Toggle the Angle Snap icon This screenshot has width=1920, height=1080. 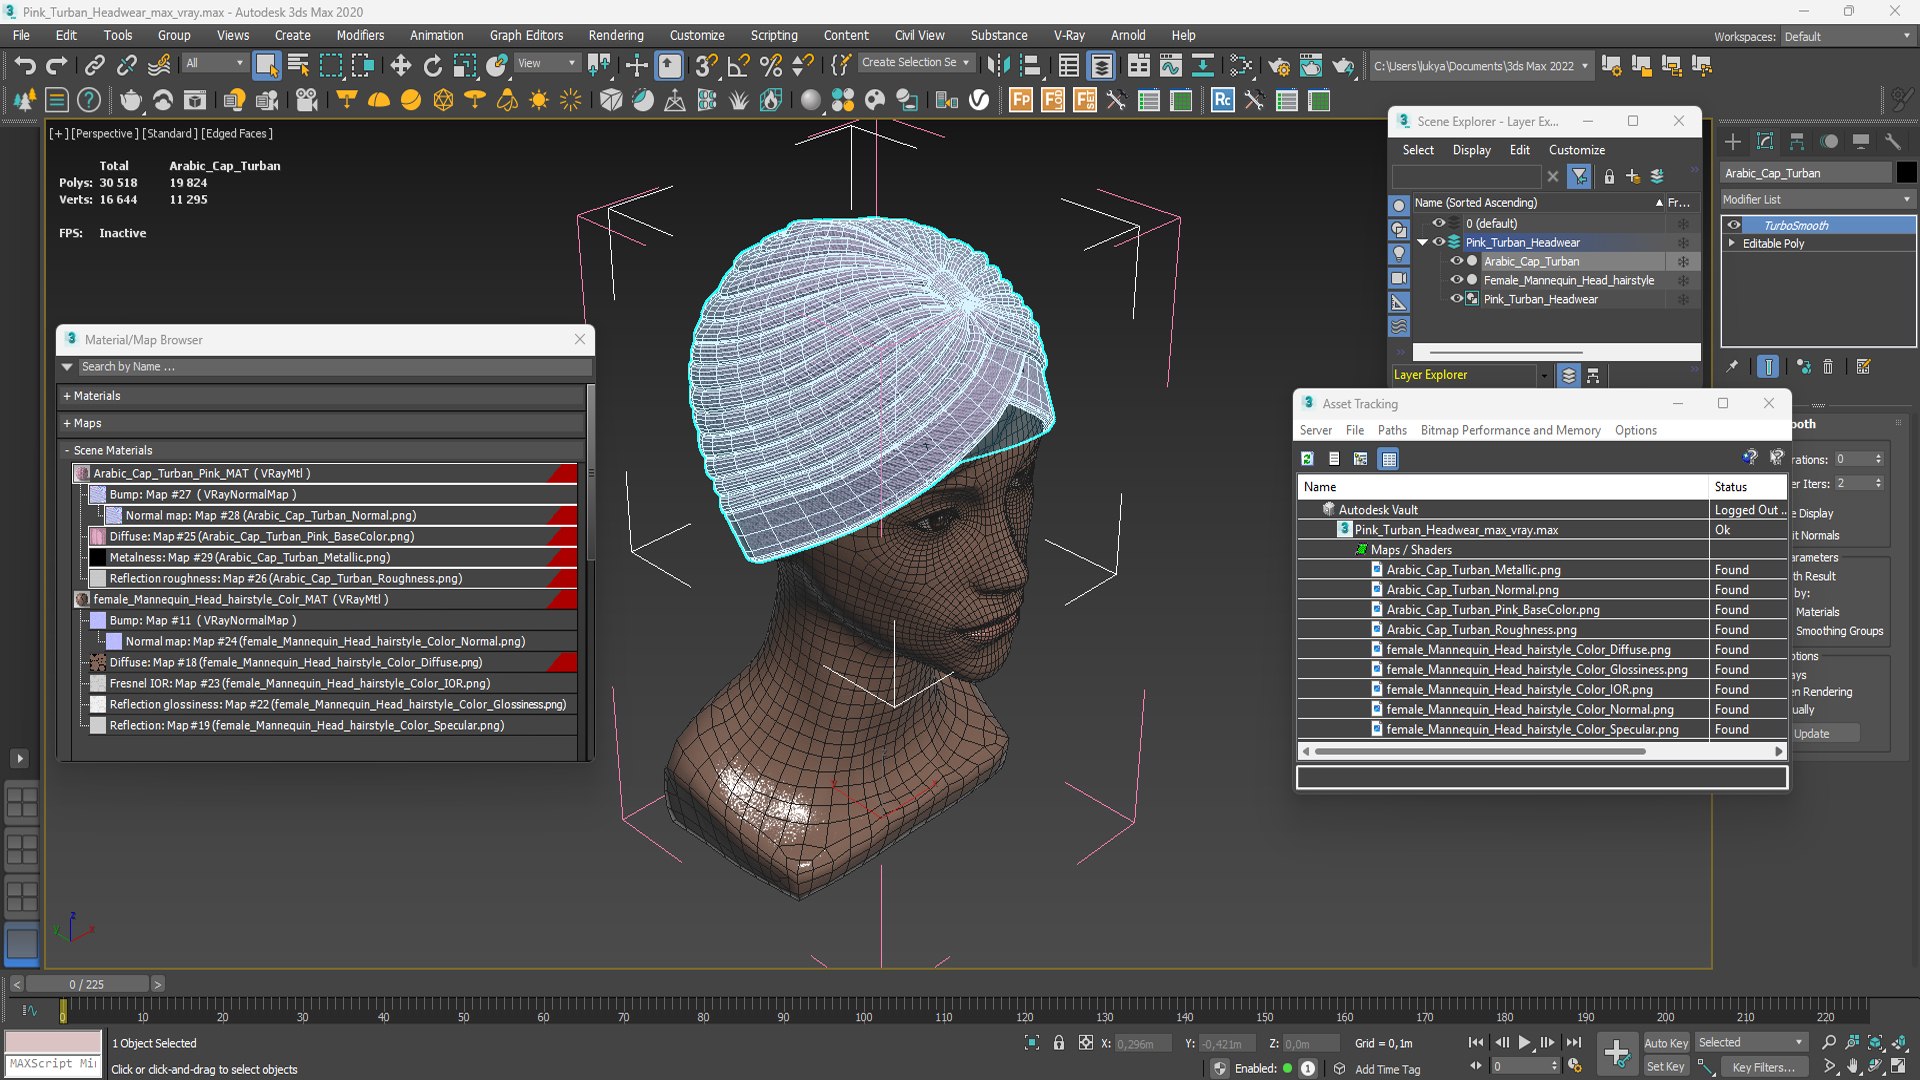(738, 66)
